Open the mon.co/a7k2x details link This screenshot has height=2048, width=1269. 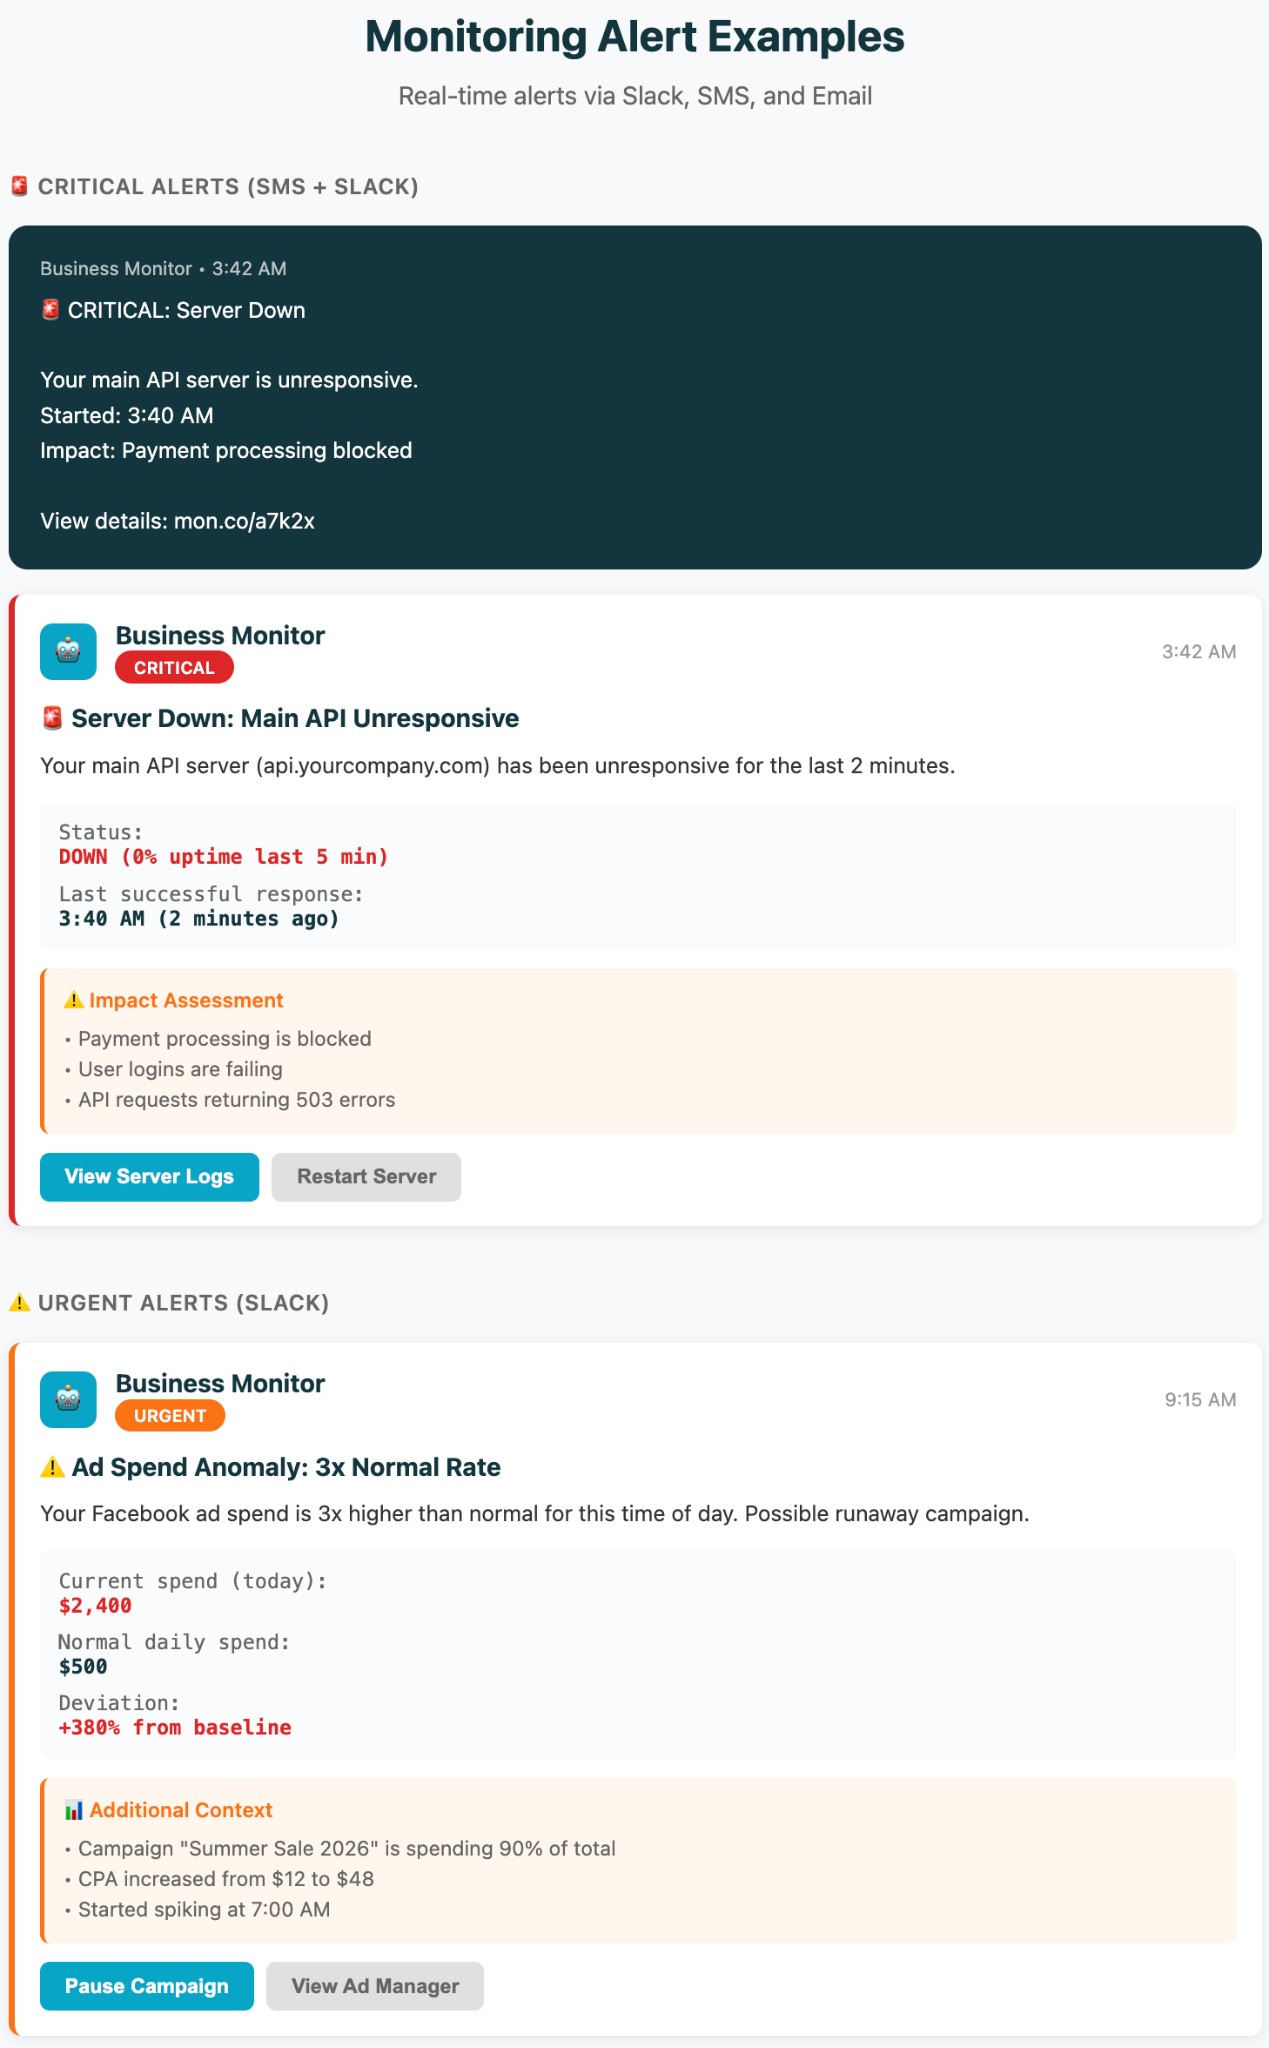point(244,520)
